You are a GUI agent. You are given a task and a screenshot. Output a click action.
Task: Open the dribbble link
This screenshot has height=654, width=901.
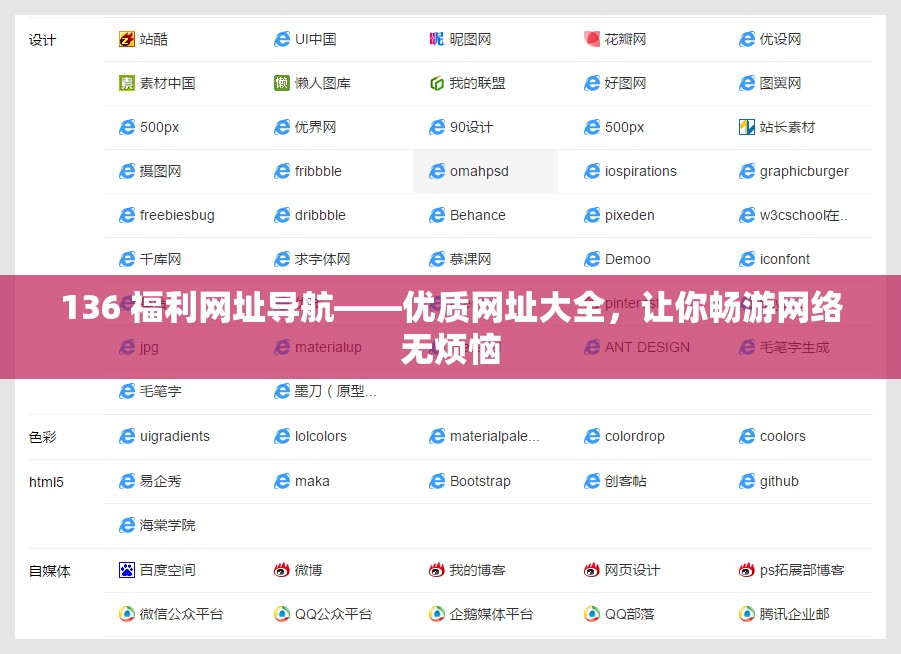point(320,215)
